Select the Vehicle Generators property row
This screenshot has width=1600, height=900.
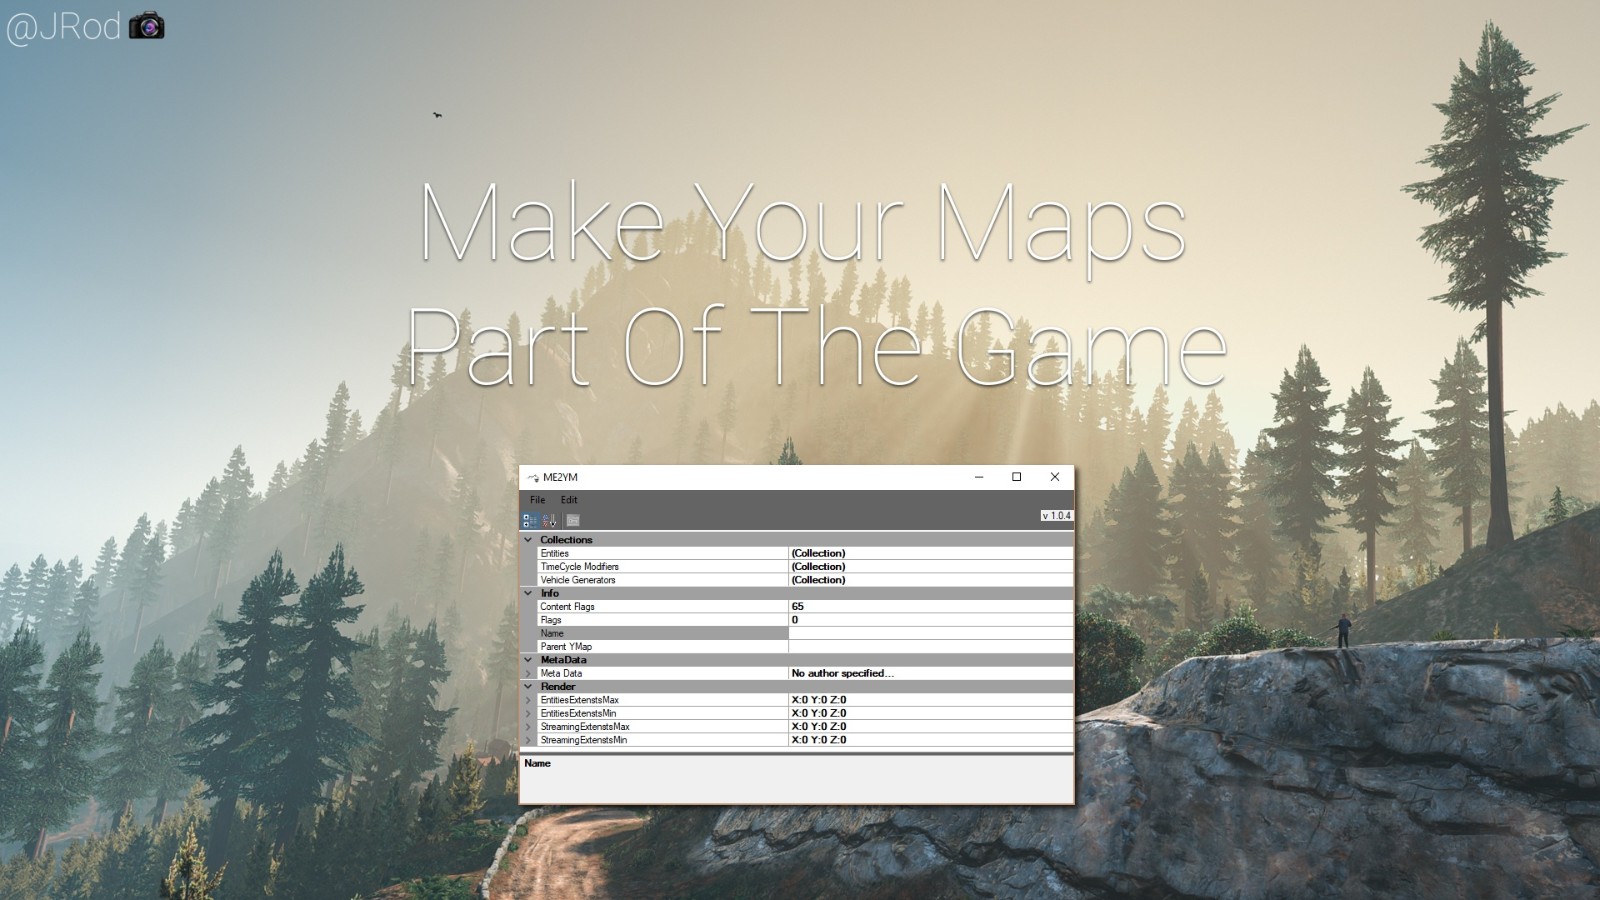(x=660, y=580)
